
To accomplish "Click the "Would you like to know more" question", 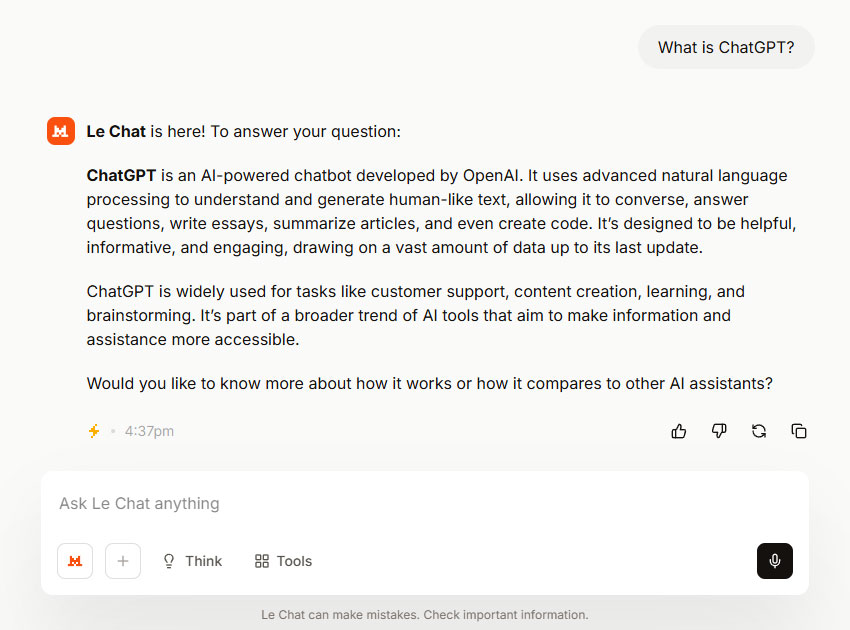I will (429, 383).
